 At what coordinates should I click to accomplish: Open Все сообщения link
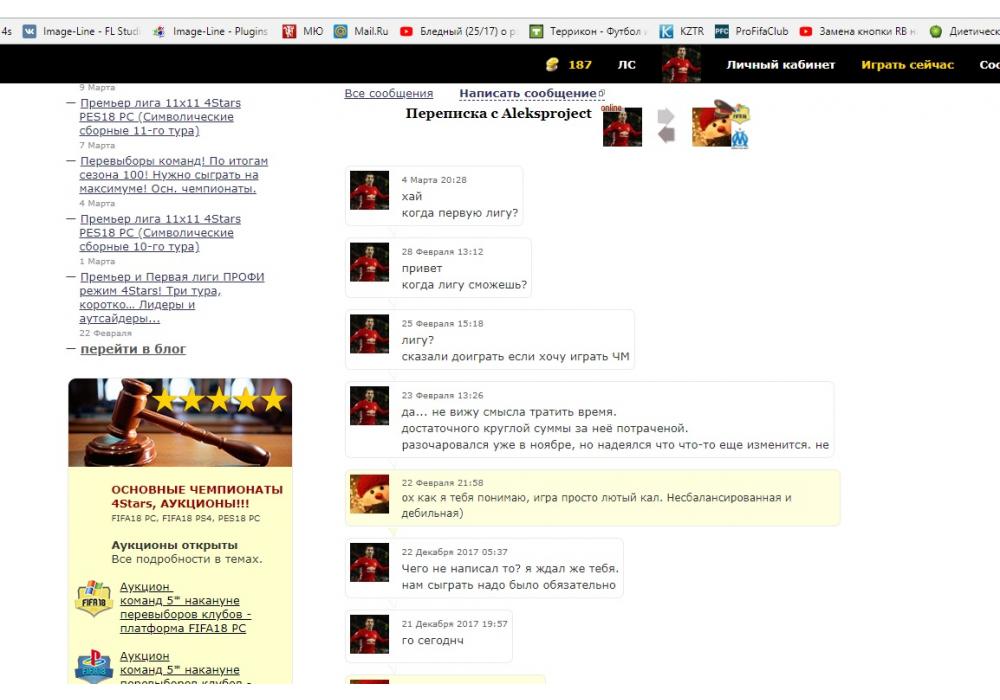388,94
